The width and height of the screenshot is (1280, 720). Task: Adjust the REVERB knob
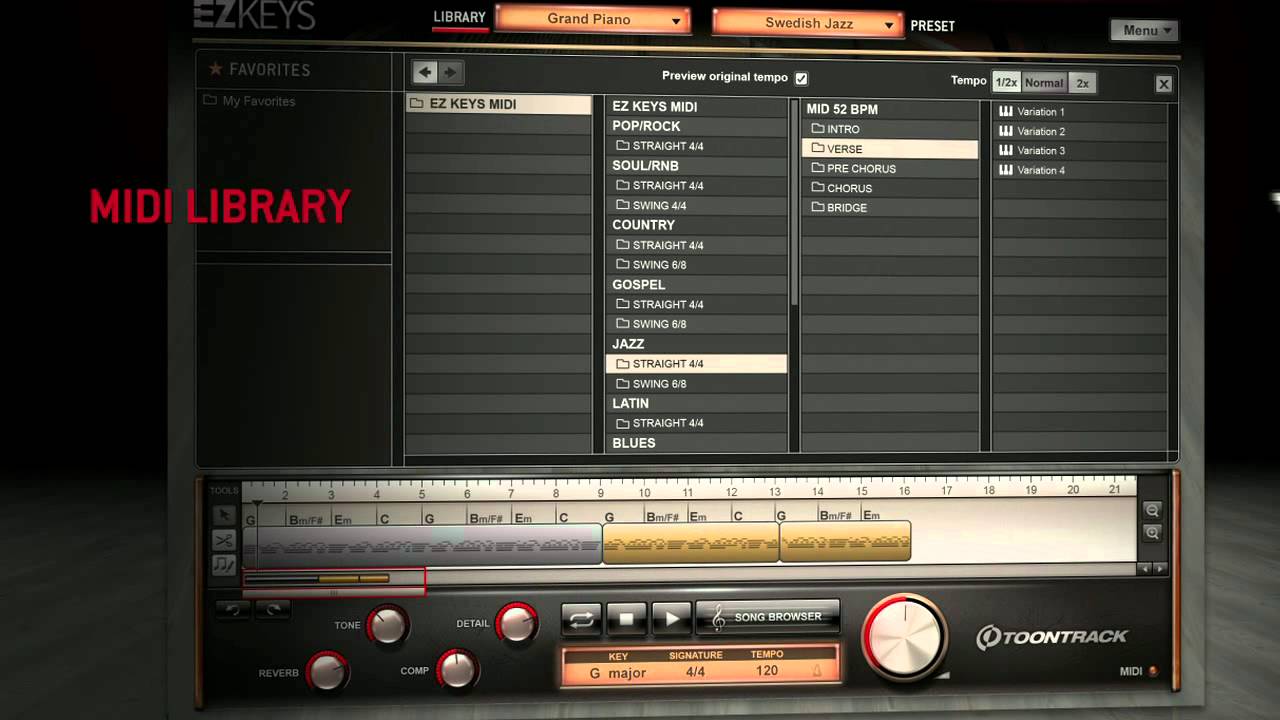[x=327, y=671]
